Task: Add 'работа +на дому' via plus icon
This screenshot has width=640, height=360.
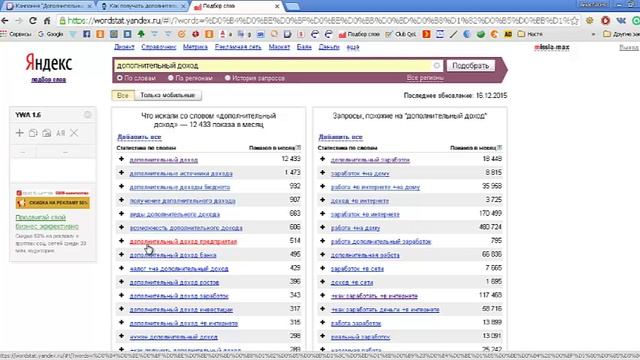Action: [322, 227]
